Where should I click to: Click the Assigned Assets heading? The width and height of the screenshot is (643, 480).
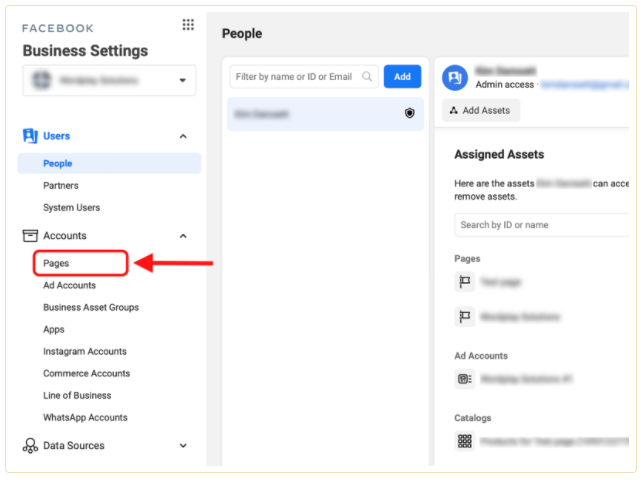[499, 155]
